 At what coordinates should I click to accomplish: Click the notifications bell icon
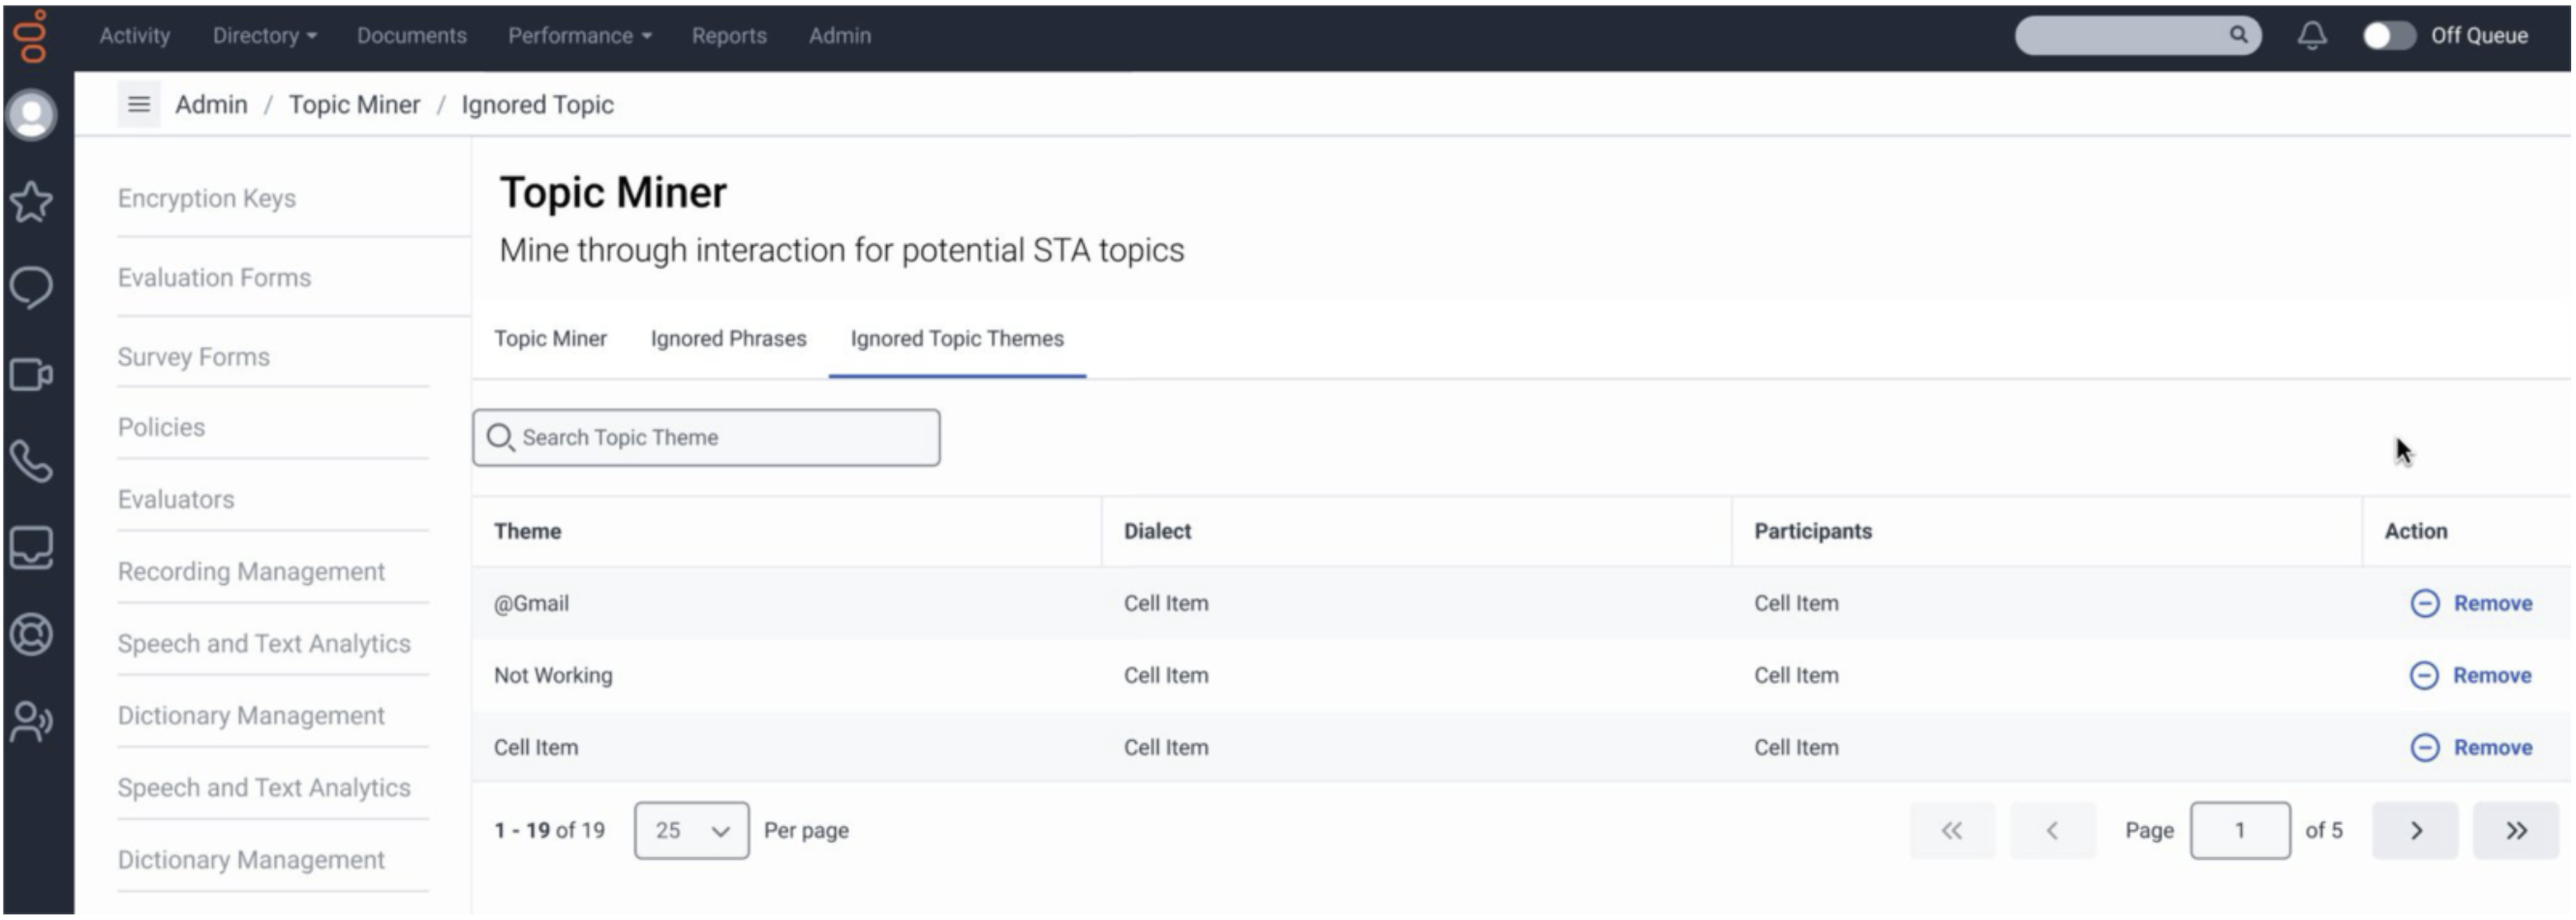pos(2311,36)
